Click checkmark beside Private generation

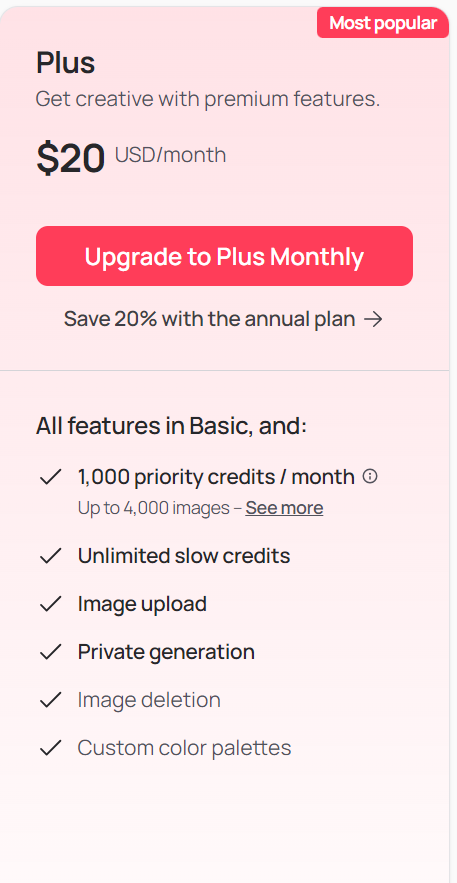coord(50,652)
